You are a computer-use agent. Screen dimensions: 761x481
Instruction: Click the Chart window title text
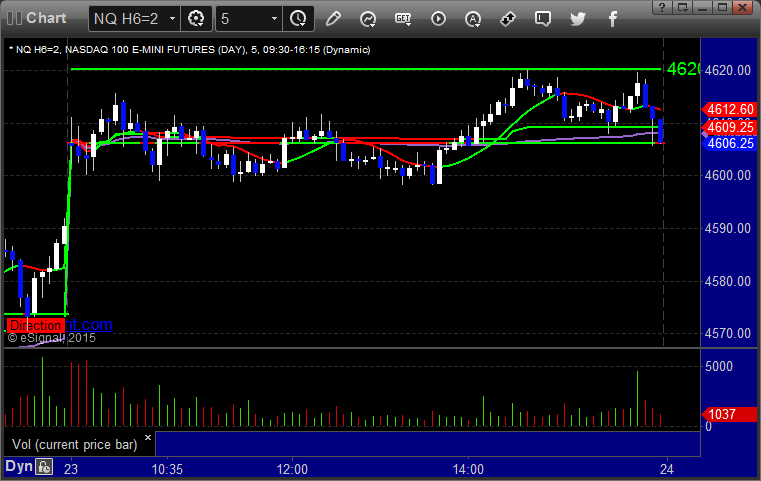pos(46,18)
